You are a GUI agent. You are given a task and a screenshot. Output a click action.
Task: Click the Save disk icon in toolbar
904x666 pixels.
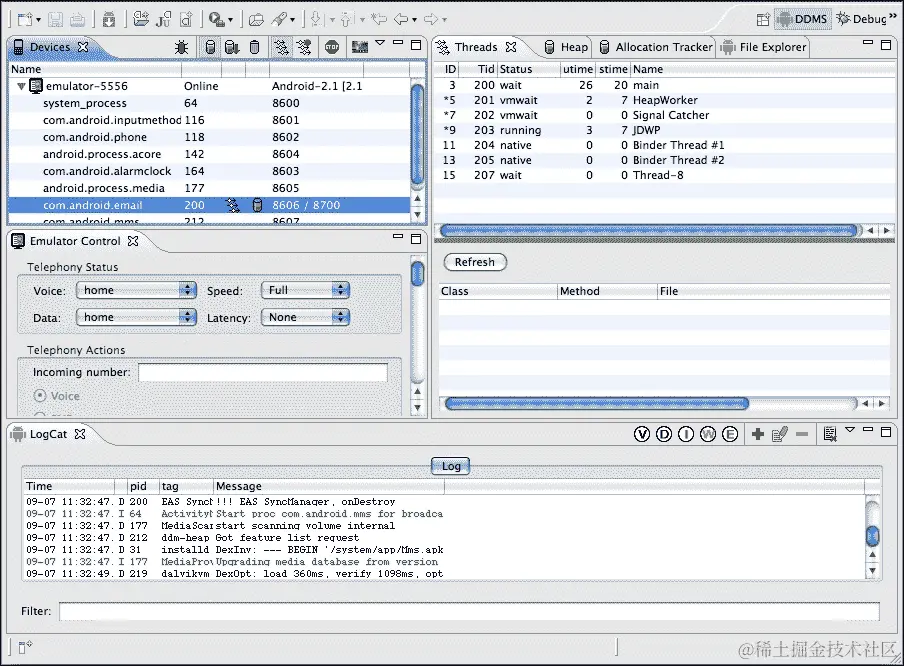click(55, 20)
